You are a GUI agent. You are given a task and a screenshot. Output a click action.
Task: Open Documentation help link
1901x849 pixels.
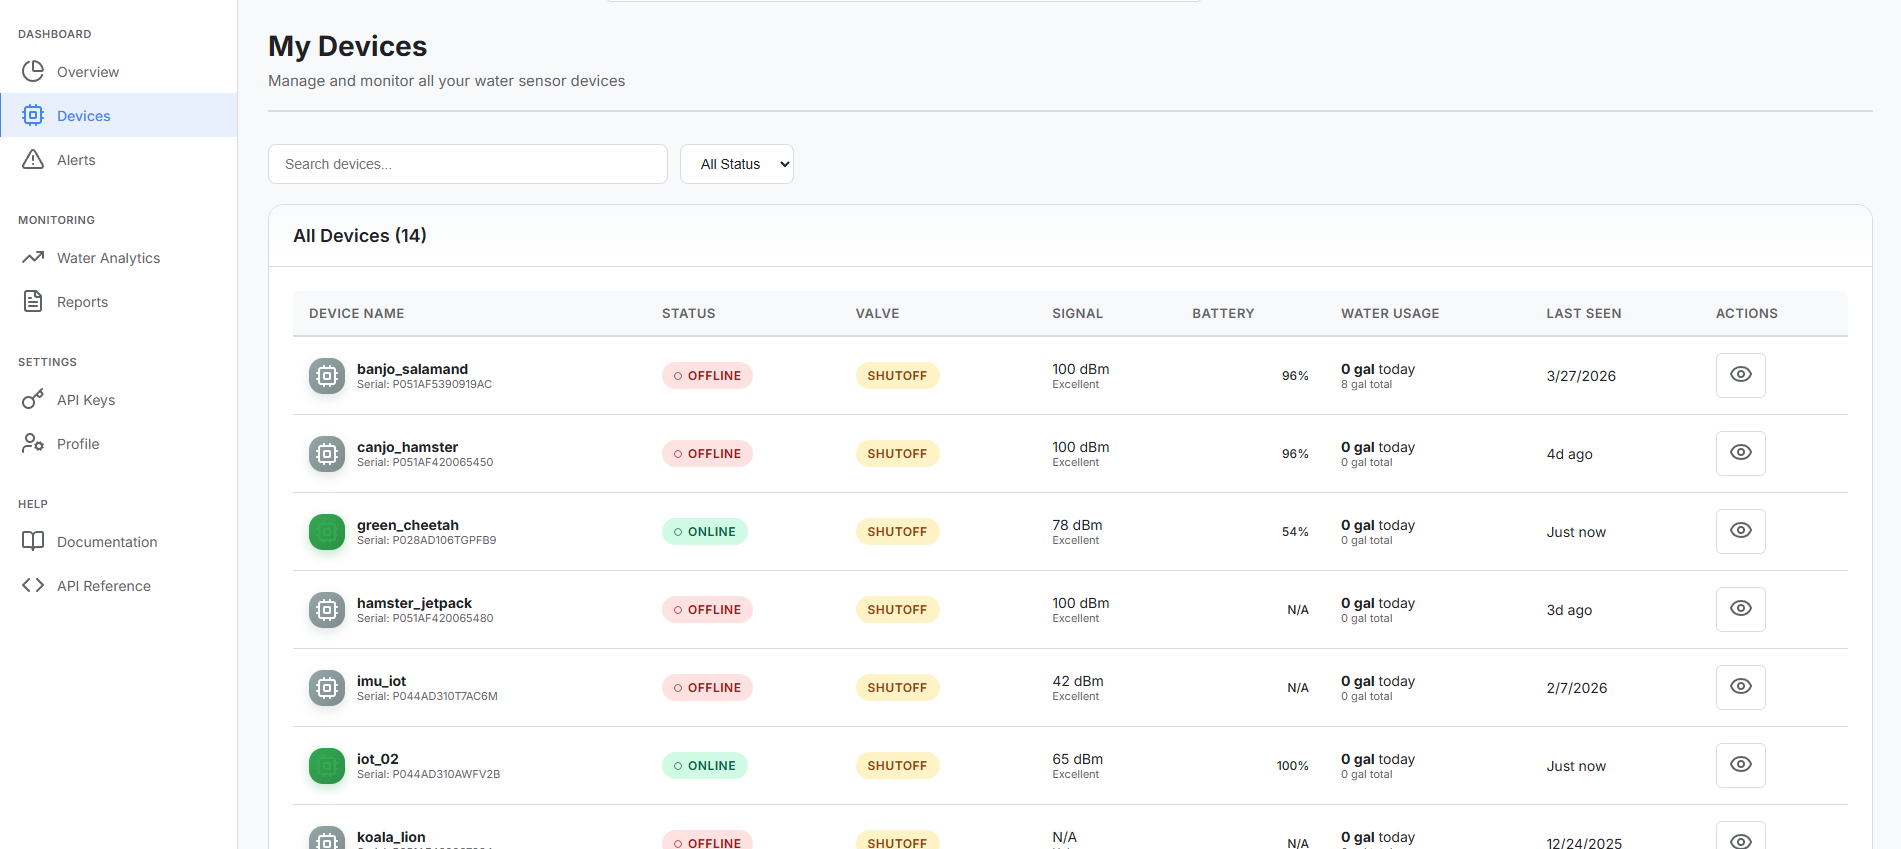click(x=119, y=542)
